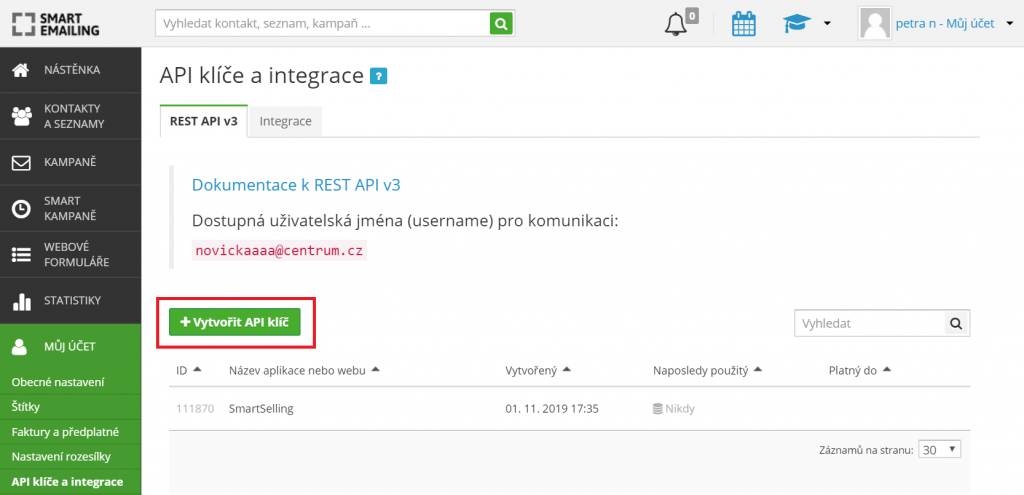Sort table by ID column
The image size is (1024, 495).
pos(189,370)
